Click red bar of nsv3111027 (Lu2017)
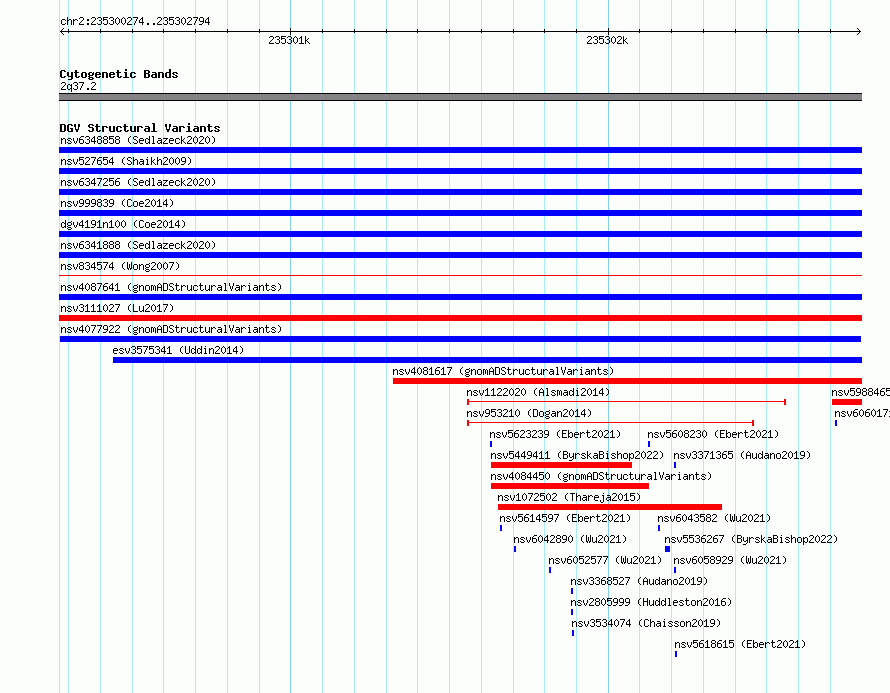Viewport: 890px width, 693px height. (460, 318)
